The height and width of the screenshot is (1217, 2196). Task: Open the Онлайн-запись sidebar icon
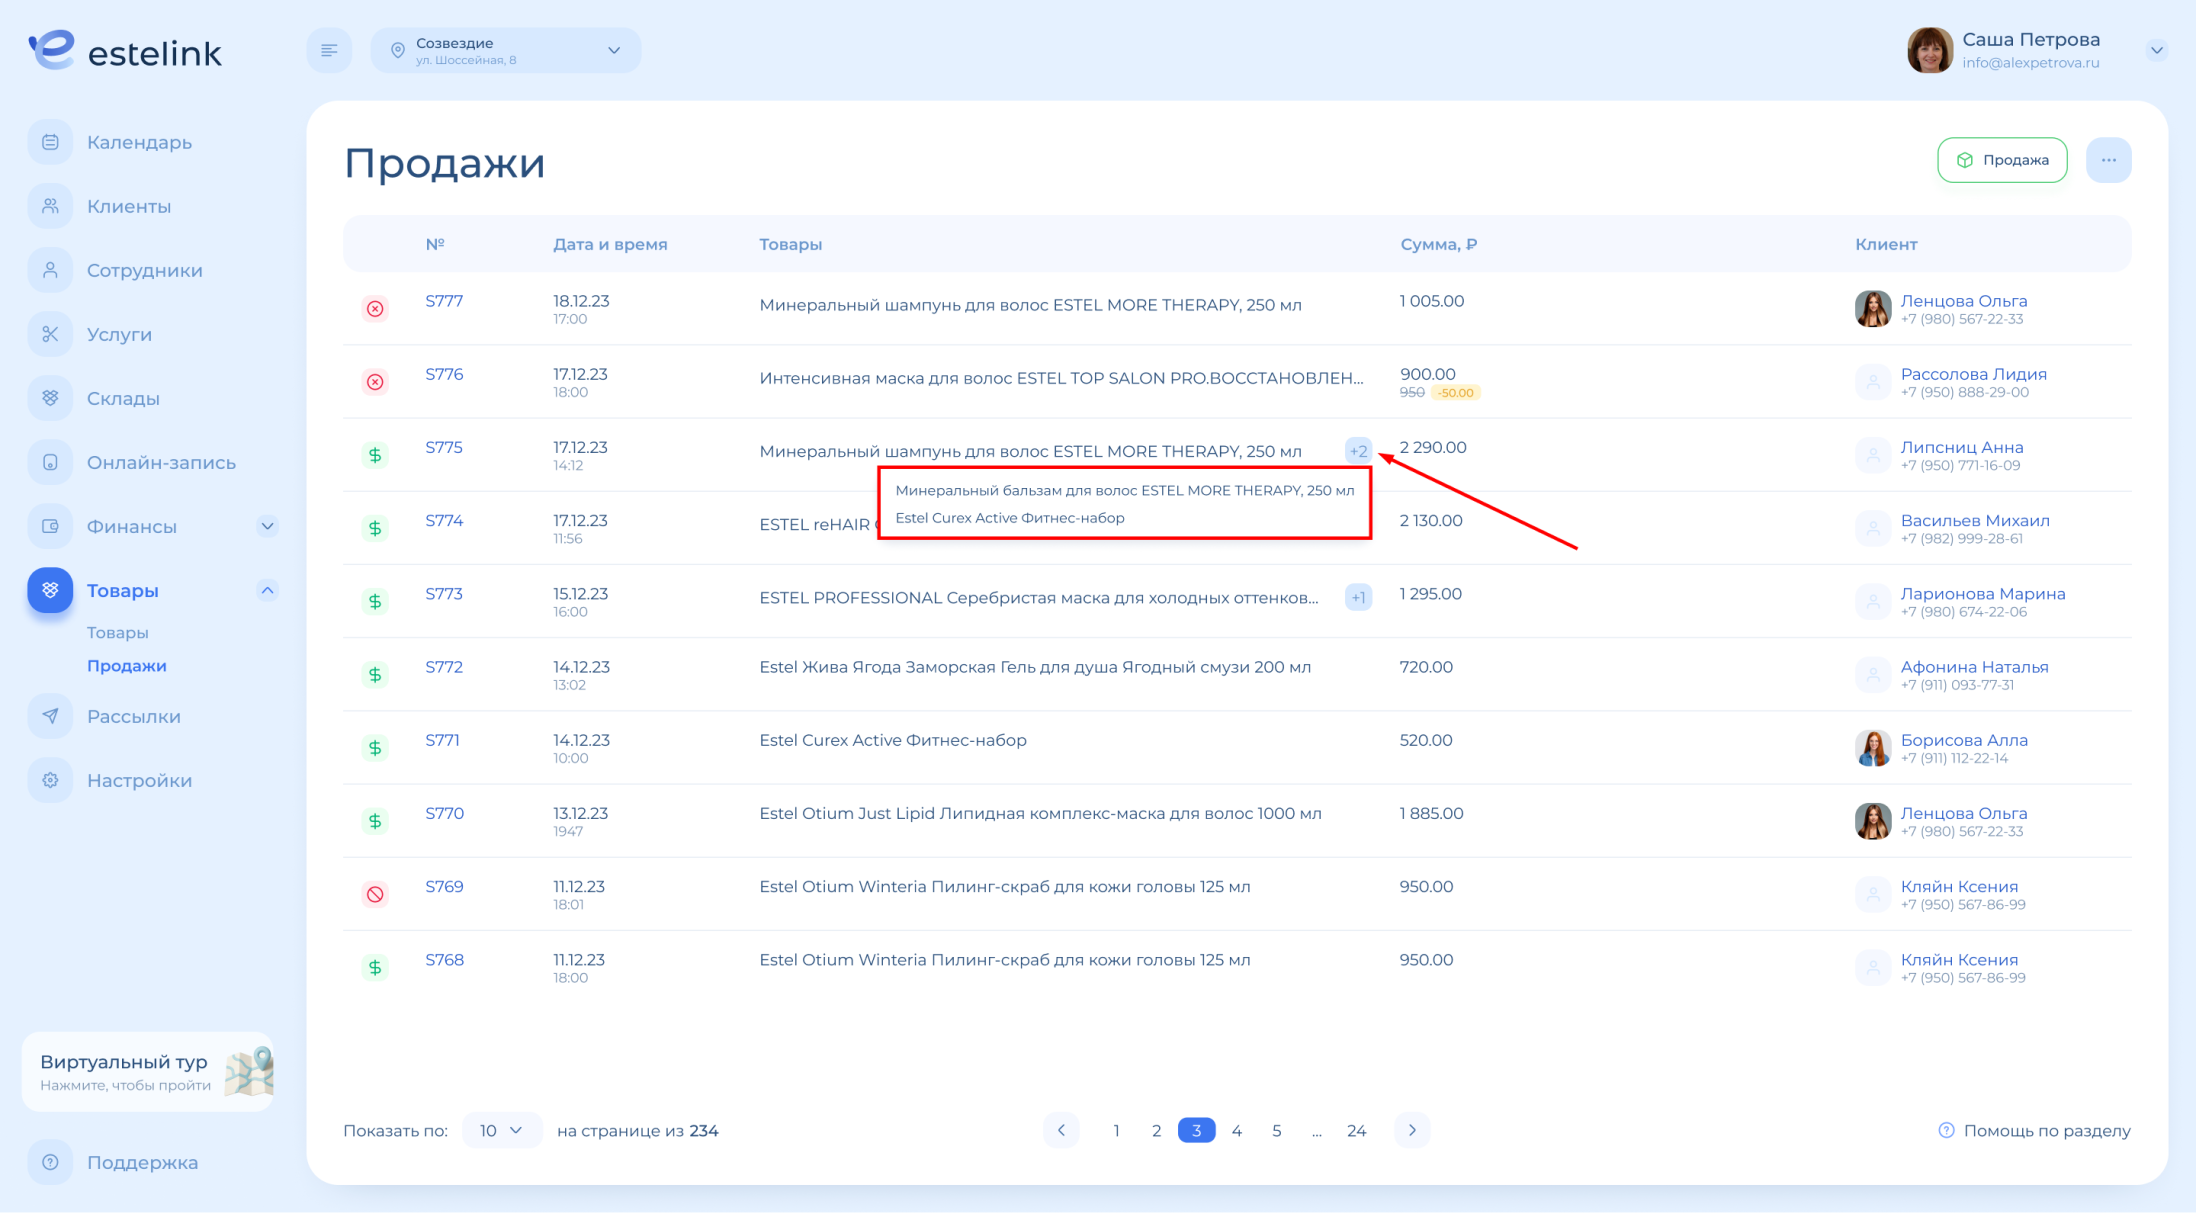point(50,462)
